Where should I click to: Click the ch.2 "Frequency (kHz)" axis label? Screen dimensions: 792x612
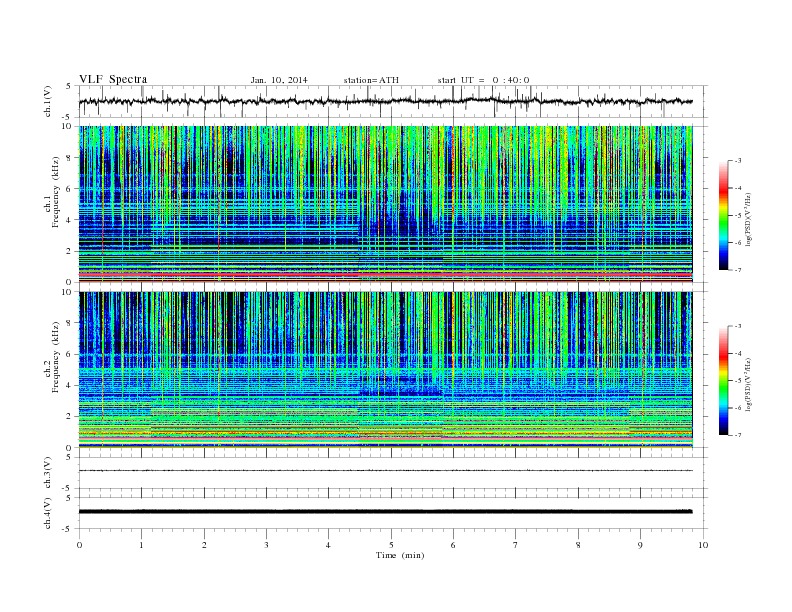tap(56, 356)
